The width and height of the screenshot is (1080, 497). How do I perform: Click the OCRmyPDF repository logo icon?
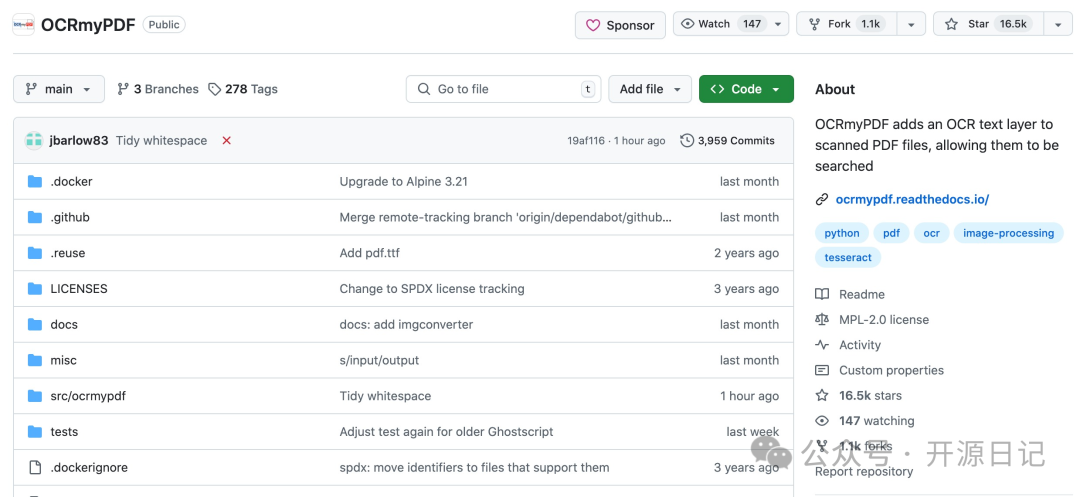[23, 25]
